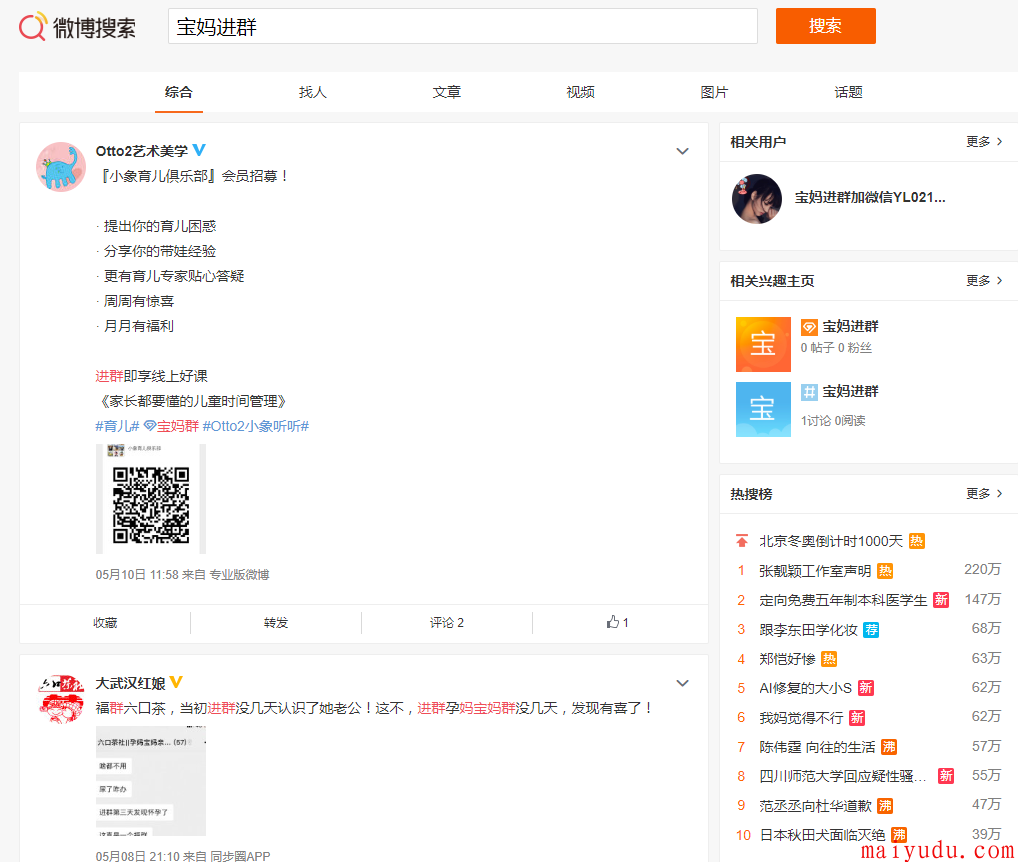
Task: Expand options chevron on 大武汉红娘 post
Action: point(682,683)
